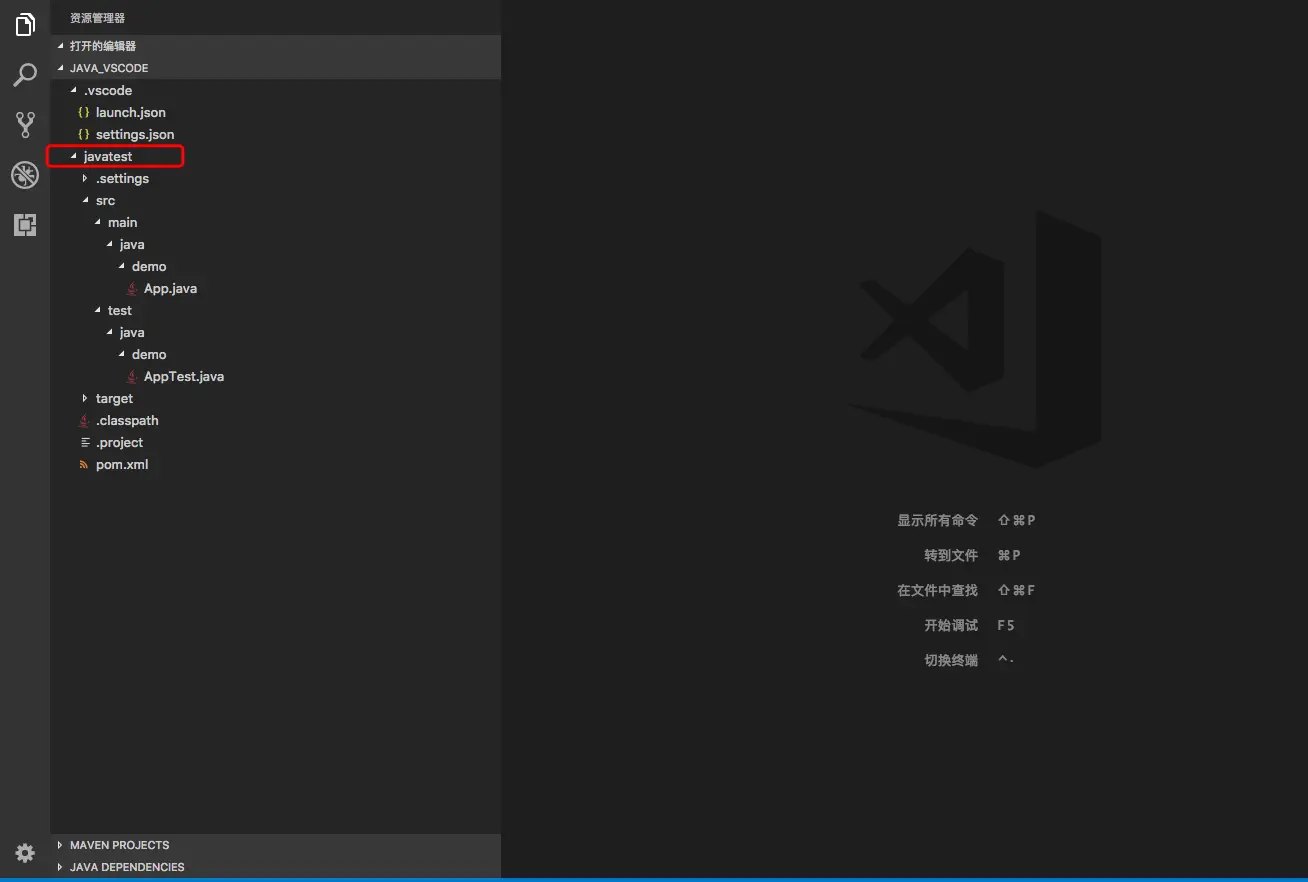1308x882 pixels.
Task: Select the main folder label
Action: (x=123, y=222)
